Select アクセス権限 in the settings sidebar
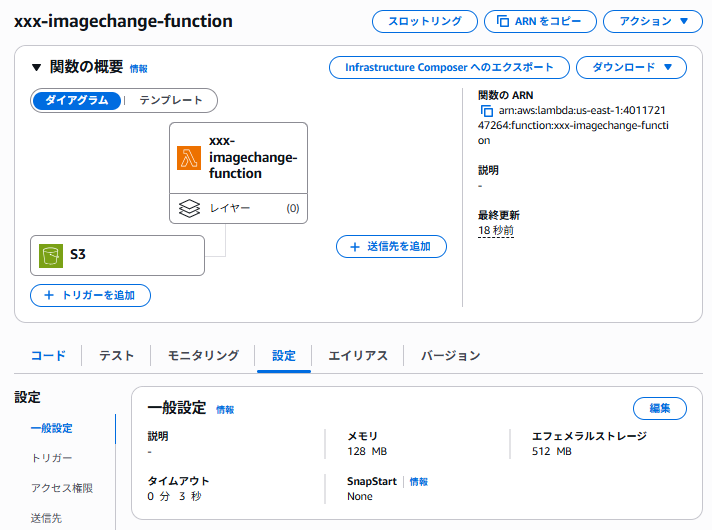 tap(62, 488)
